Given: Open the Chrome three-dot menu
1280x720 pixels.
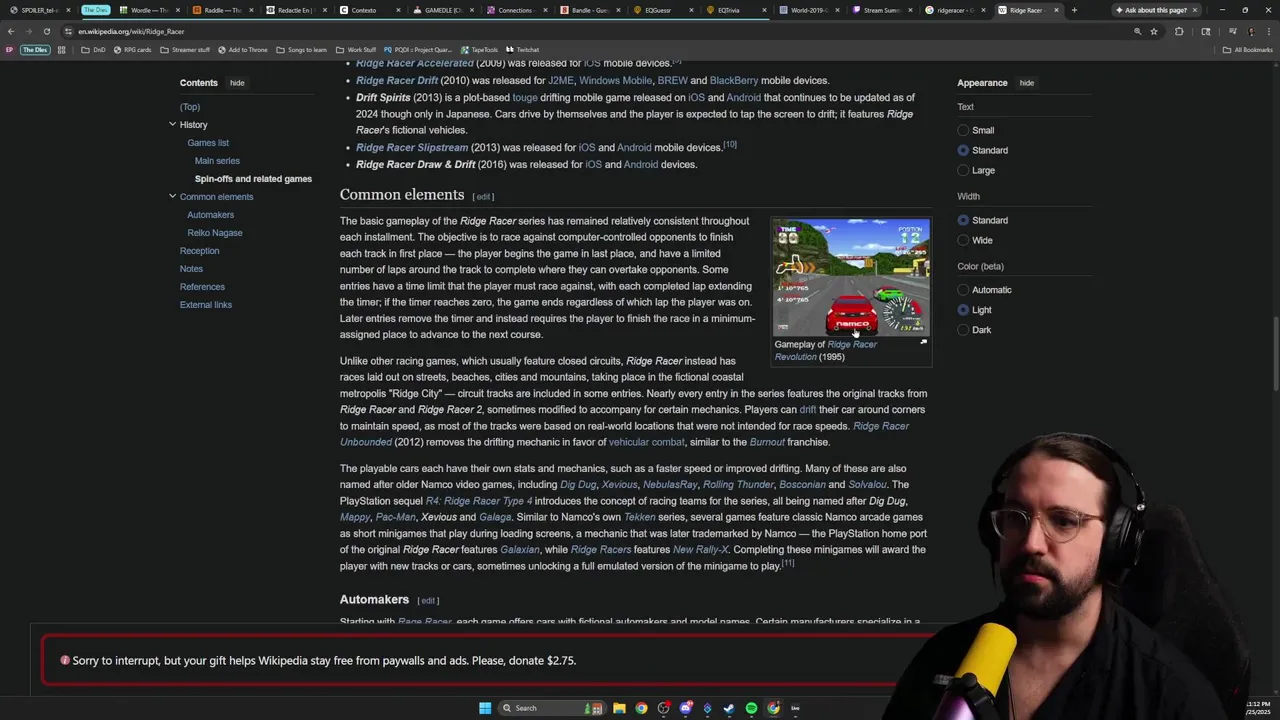Looking at the screenshot, I should click(x=1268, y=31).
